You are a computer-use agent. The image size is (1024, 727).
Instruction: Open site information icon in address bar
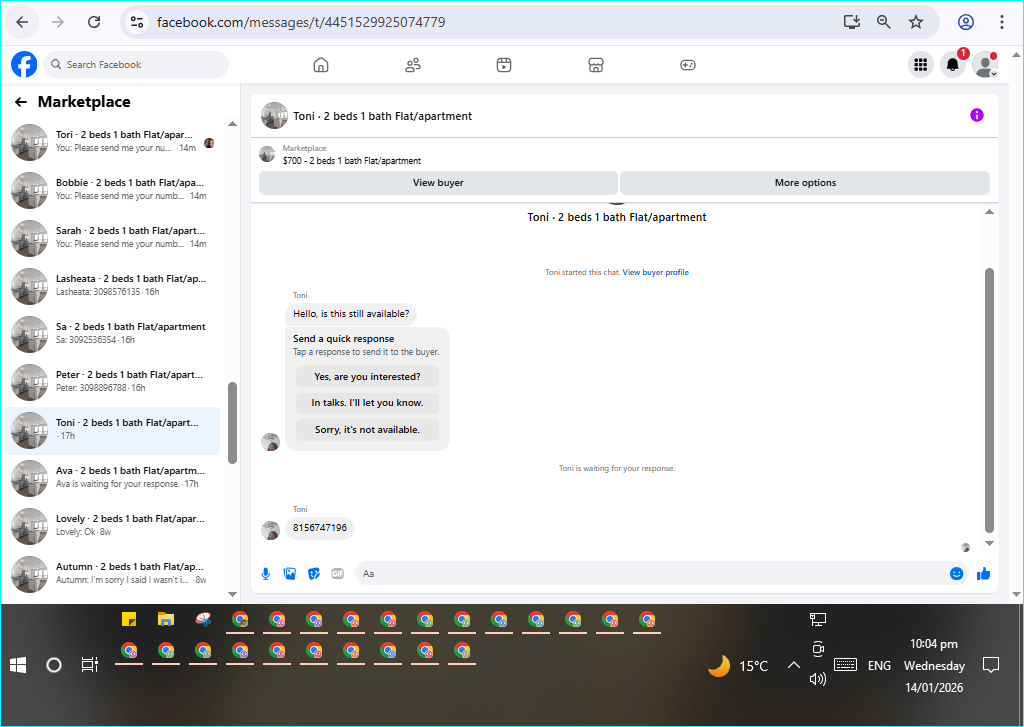point(137,22)
